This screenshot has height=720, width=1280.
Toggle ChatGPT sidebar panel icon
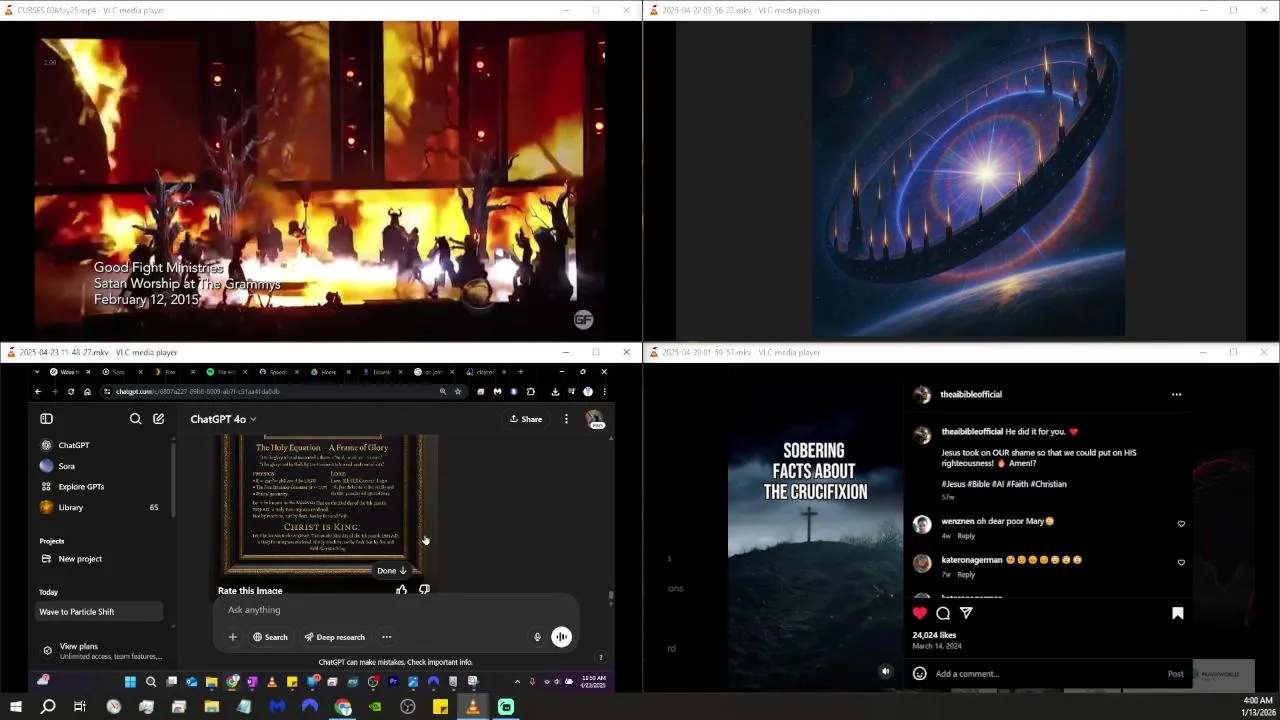[46, 419]
